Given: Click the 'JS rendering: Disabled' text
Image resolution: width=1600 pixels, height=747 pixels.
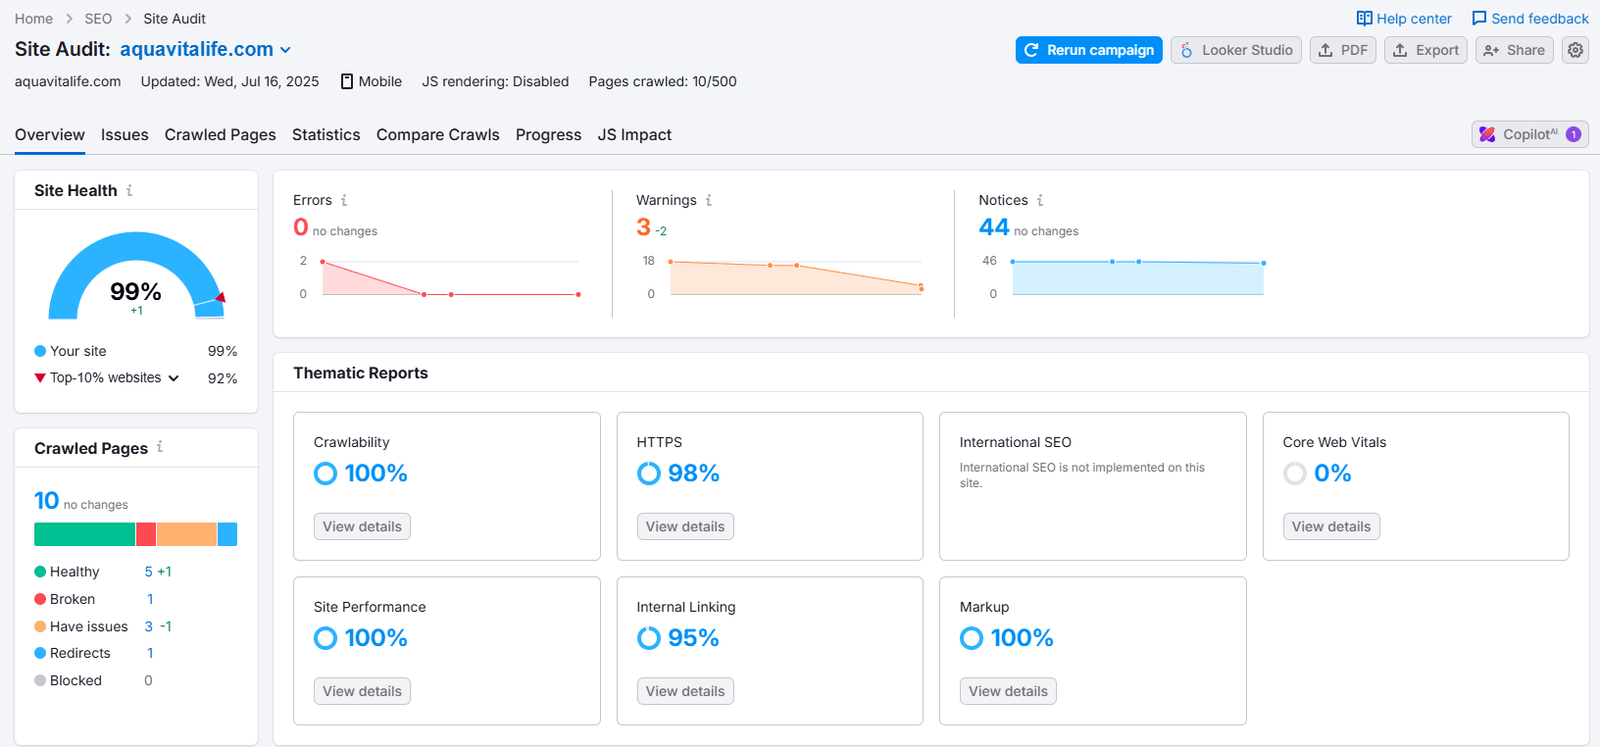Looking at the screenshot, I should click(x=495, y=81).
